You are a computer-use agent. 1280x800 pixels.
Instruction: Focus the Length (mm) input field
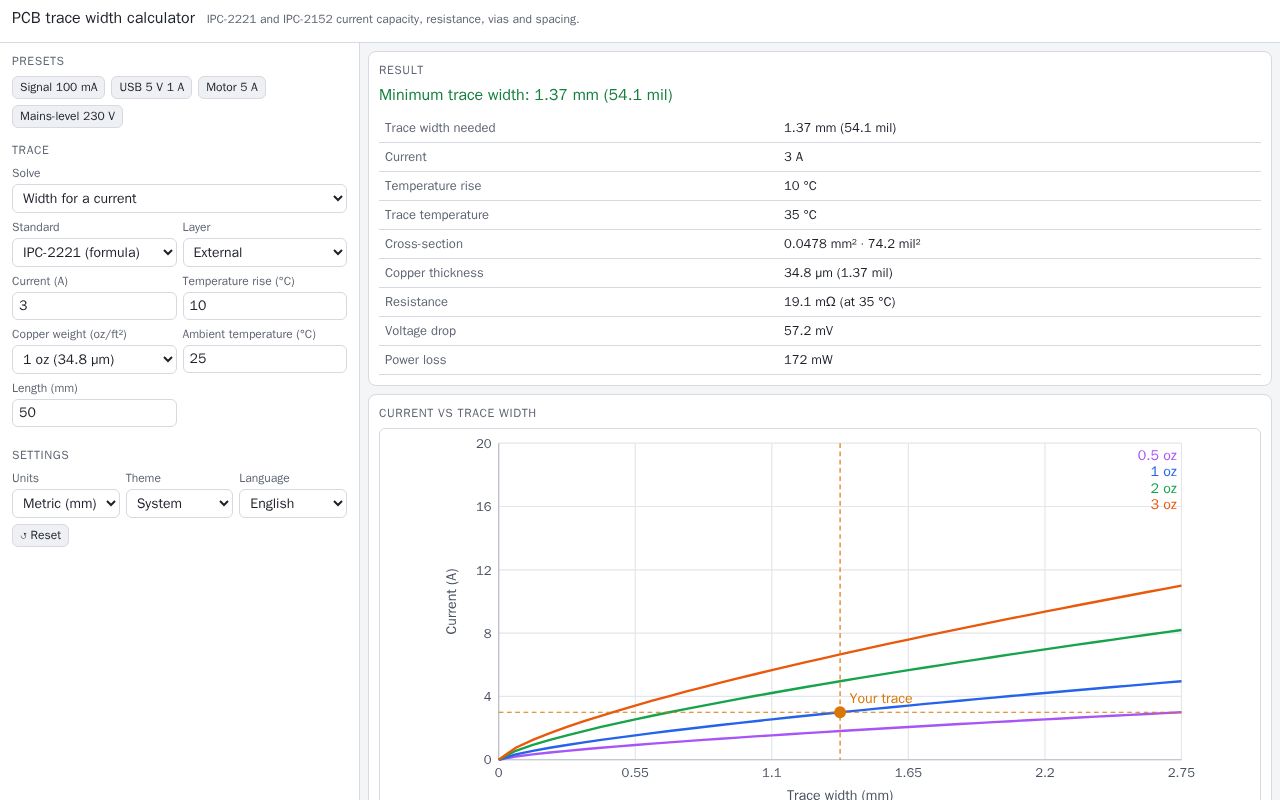point(94,412)
